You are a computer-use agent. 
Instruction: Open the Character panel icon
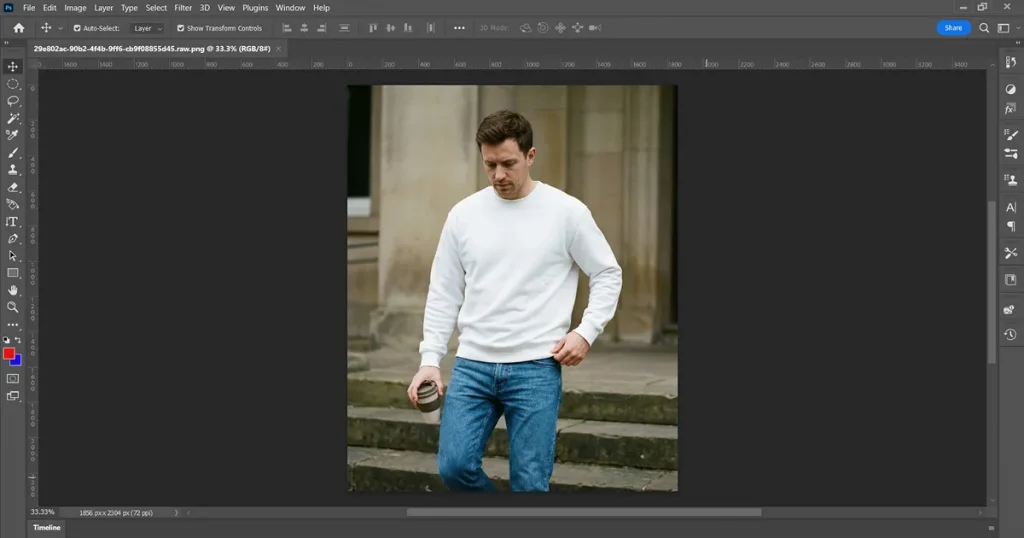tap(1010, 208)
